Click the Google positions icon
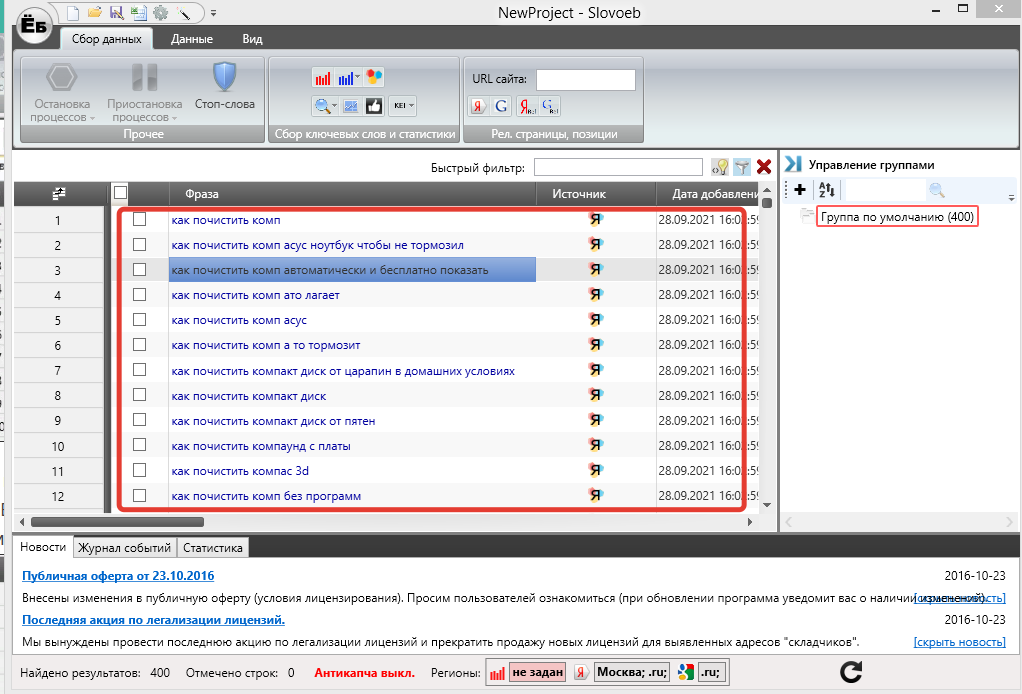 [550, 106]
